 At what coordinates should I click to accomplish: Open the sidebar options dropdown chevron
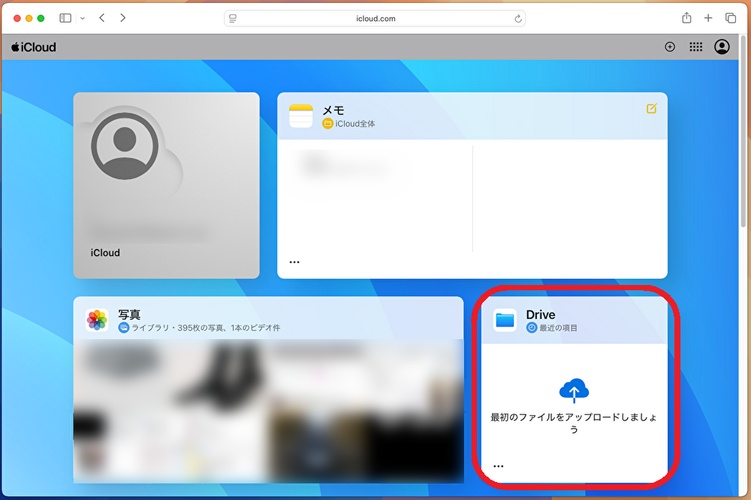82,18
